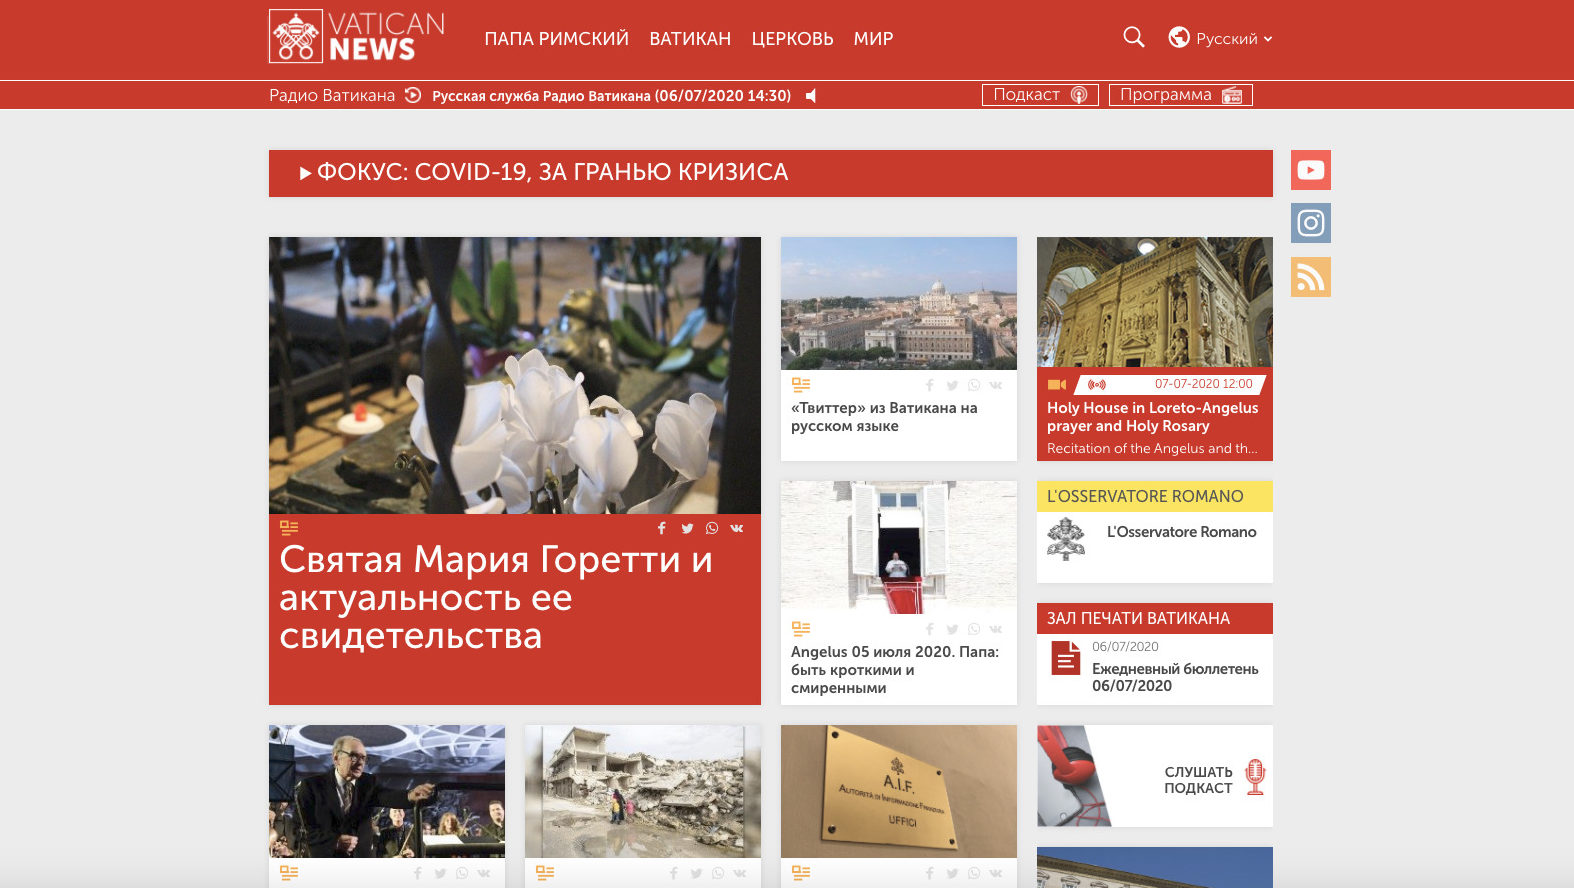Play the Radio Vatican stream
1574x888 pixels.
click(413, 95)
